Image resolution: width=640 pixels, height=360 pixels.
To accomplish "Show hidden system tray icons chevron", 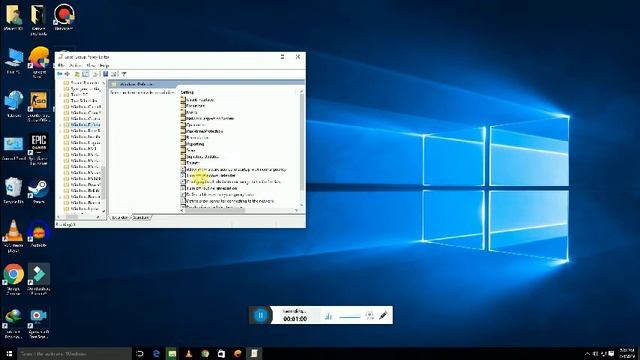I will [587, 353].
